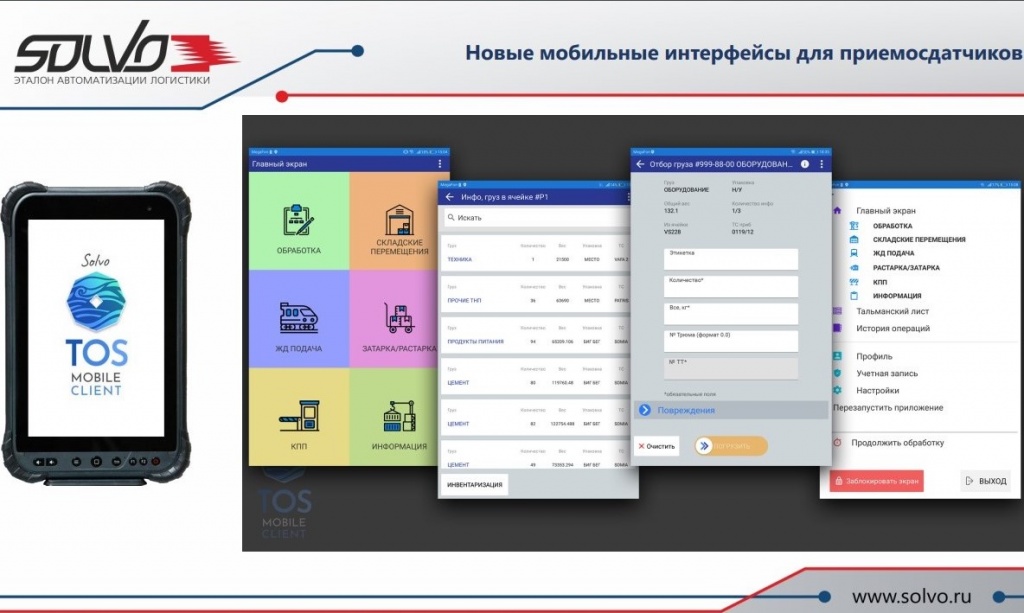This screenshot has height=613, width=1024.
Task: Open overflow menu on Отбор груза header
Action: tap(822, 164)
